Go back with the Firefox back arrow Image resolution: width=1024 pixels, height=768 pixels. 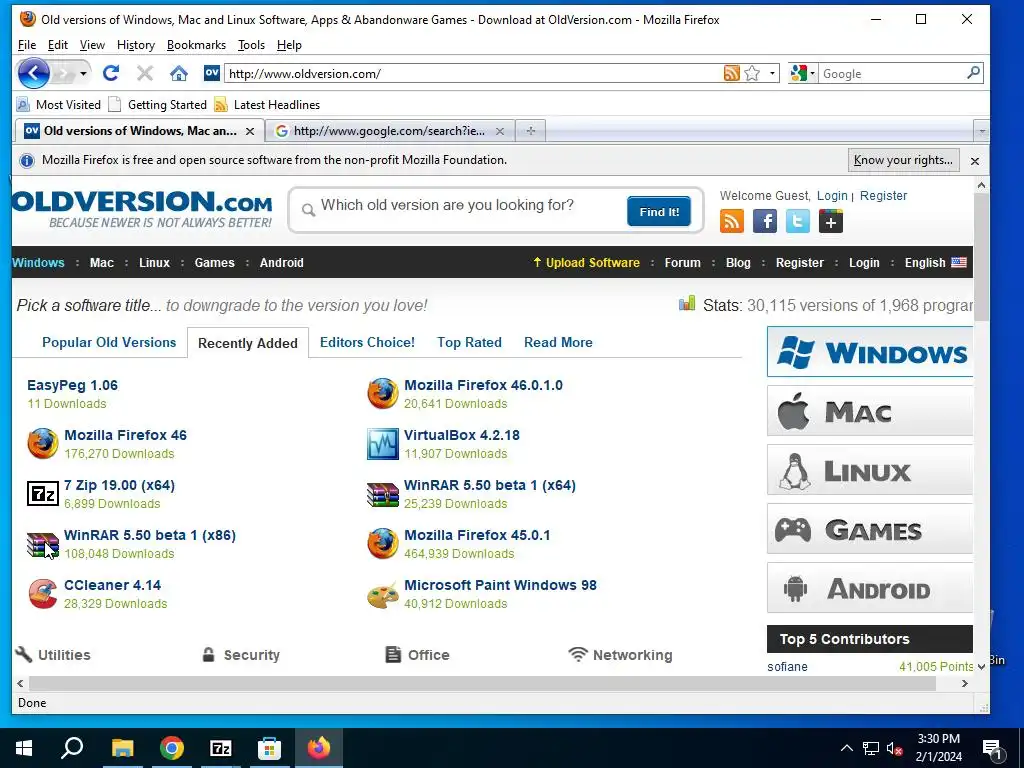(x=33, y=73)
